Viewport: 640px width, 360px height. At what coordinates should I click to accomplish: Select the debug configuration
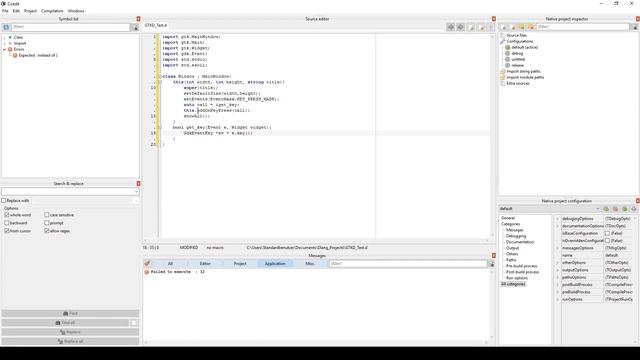click(x=517, y=53)
